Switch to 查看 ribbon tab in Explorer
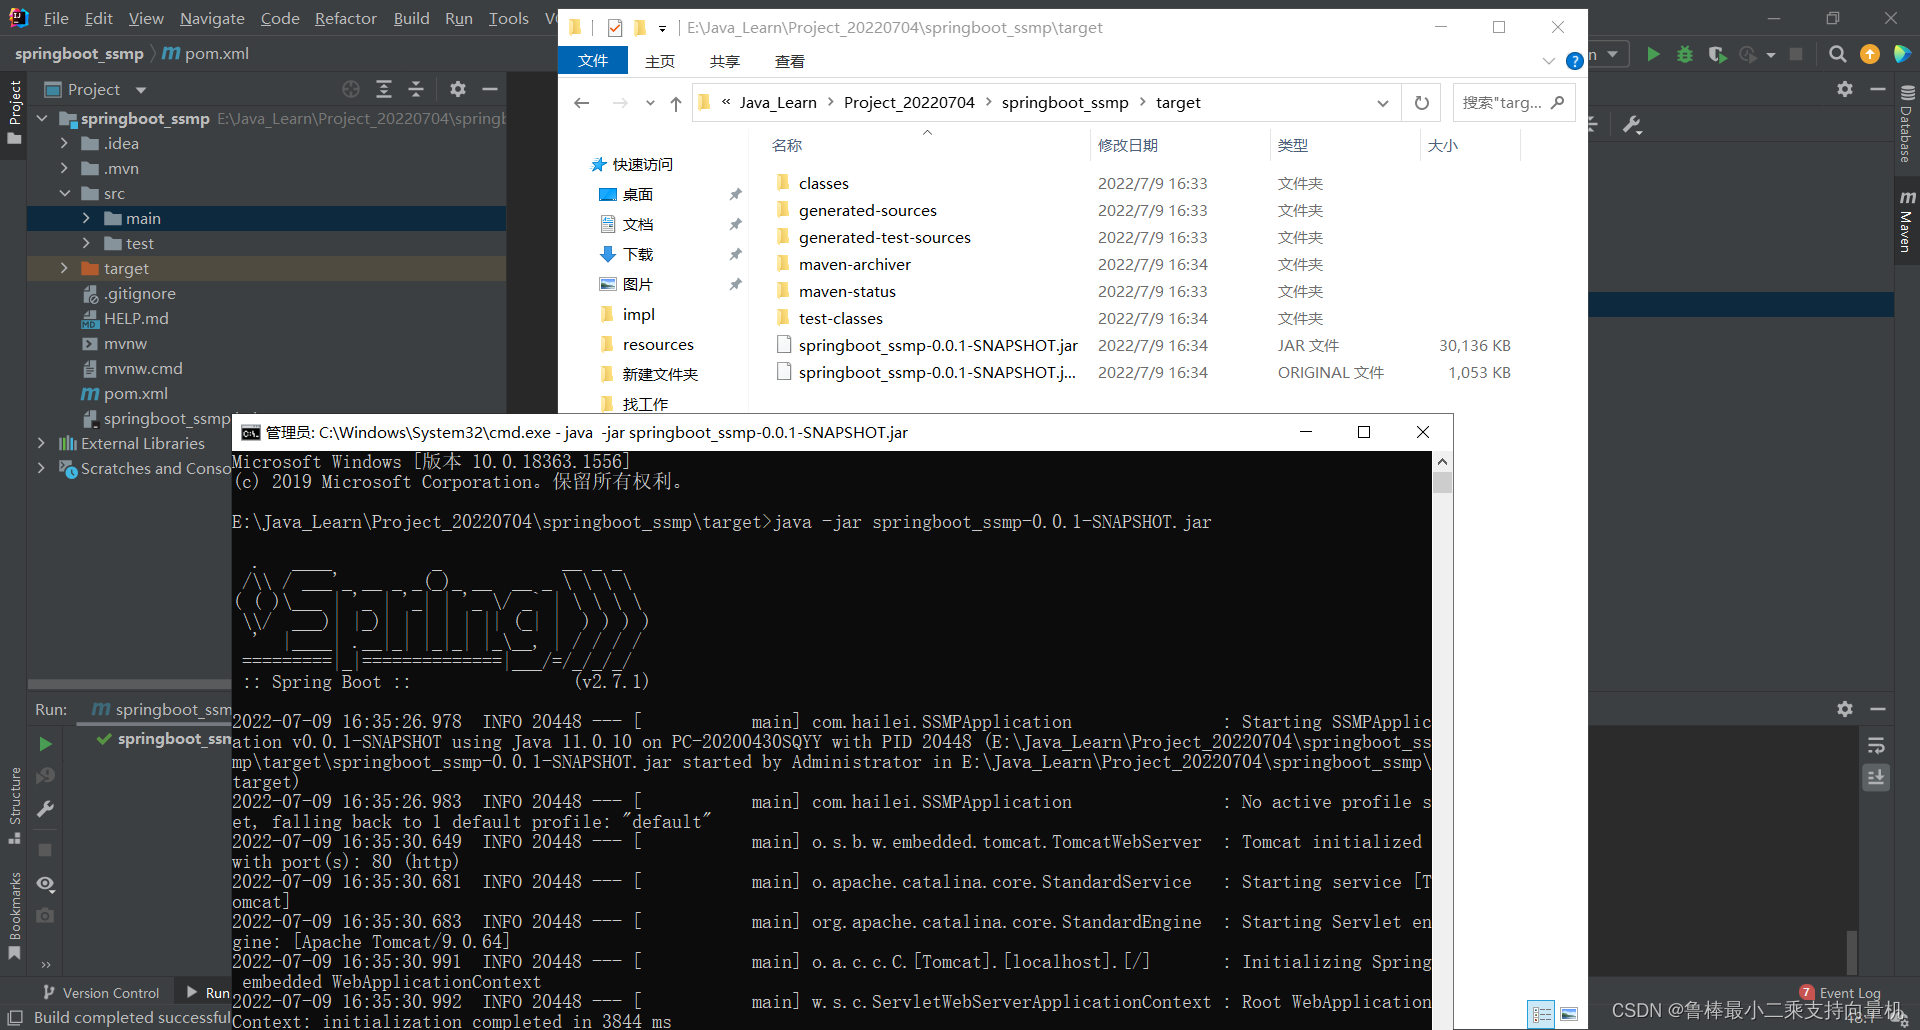Screen dimensions: 1920x1030 [x=790, y=61]
